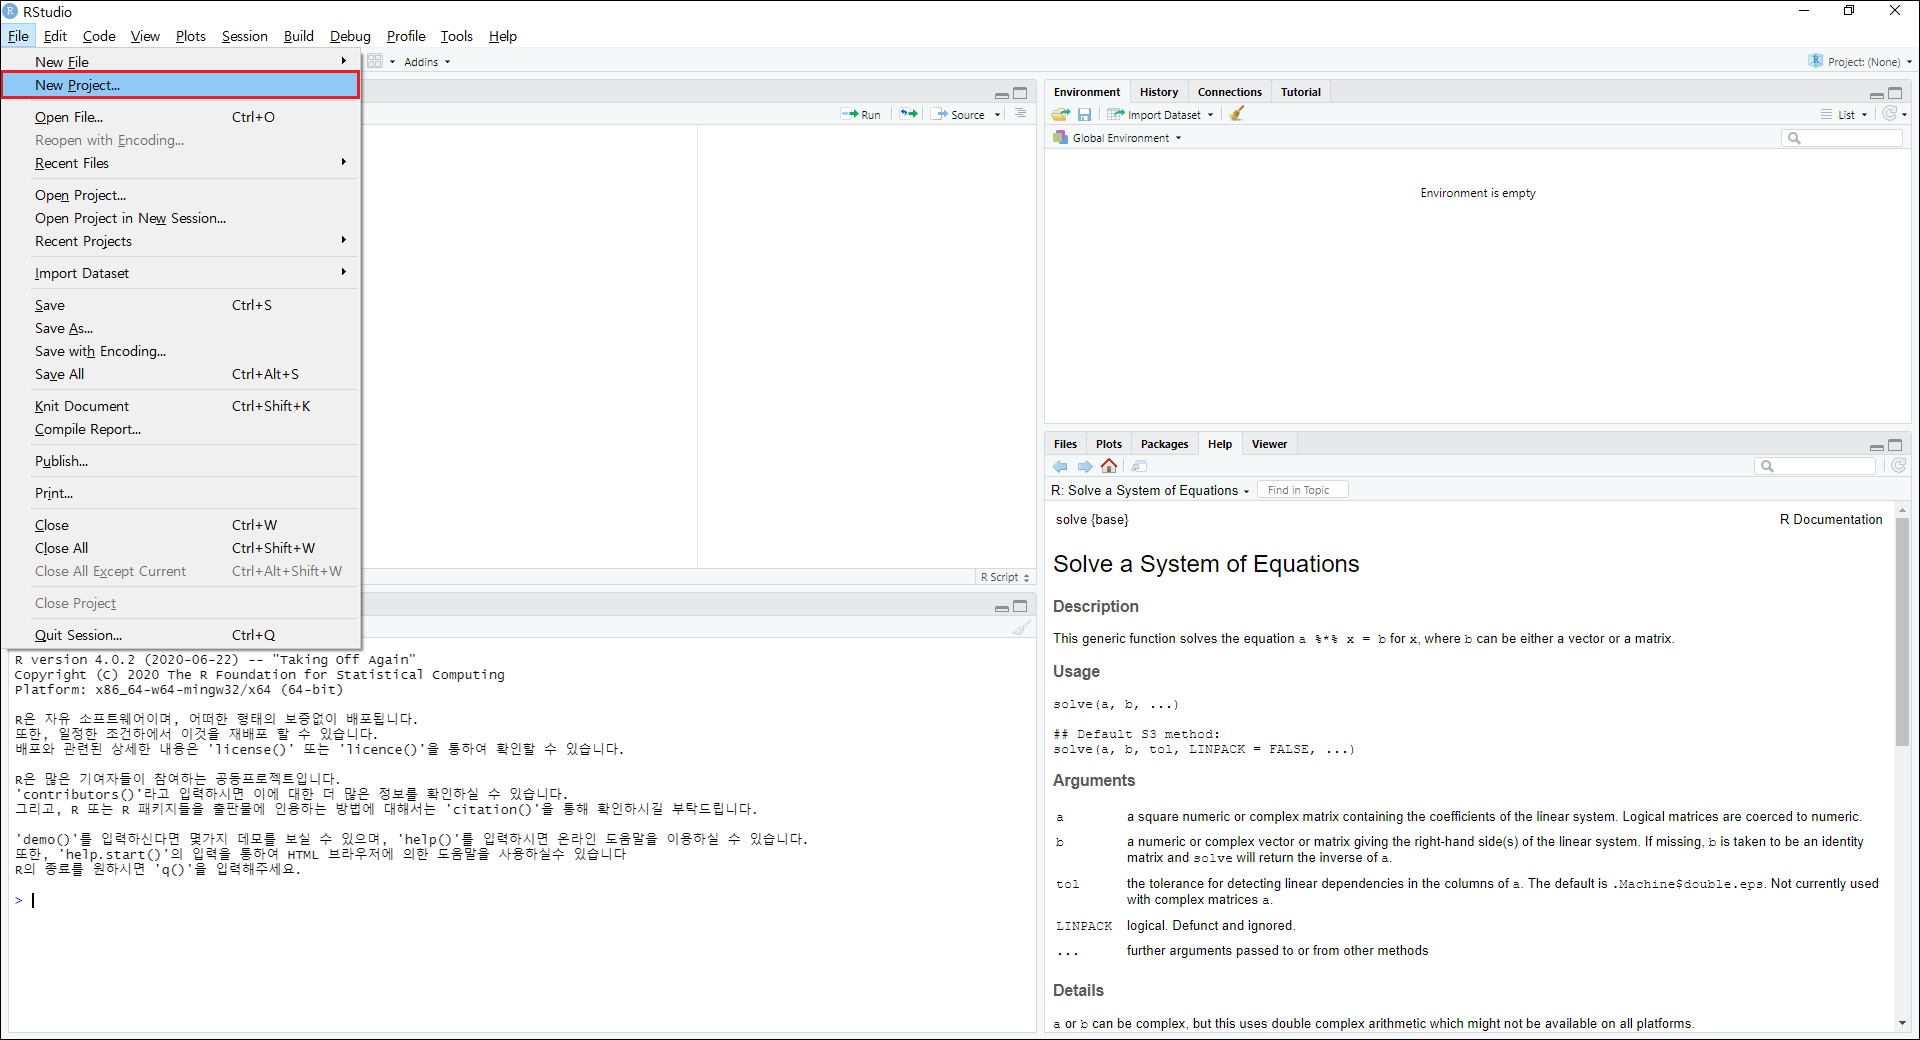Click the Environment search field

(x=1842, y=138)
